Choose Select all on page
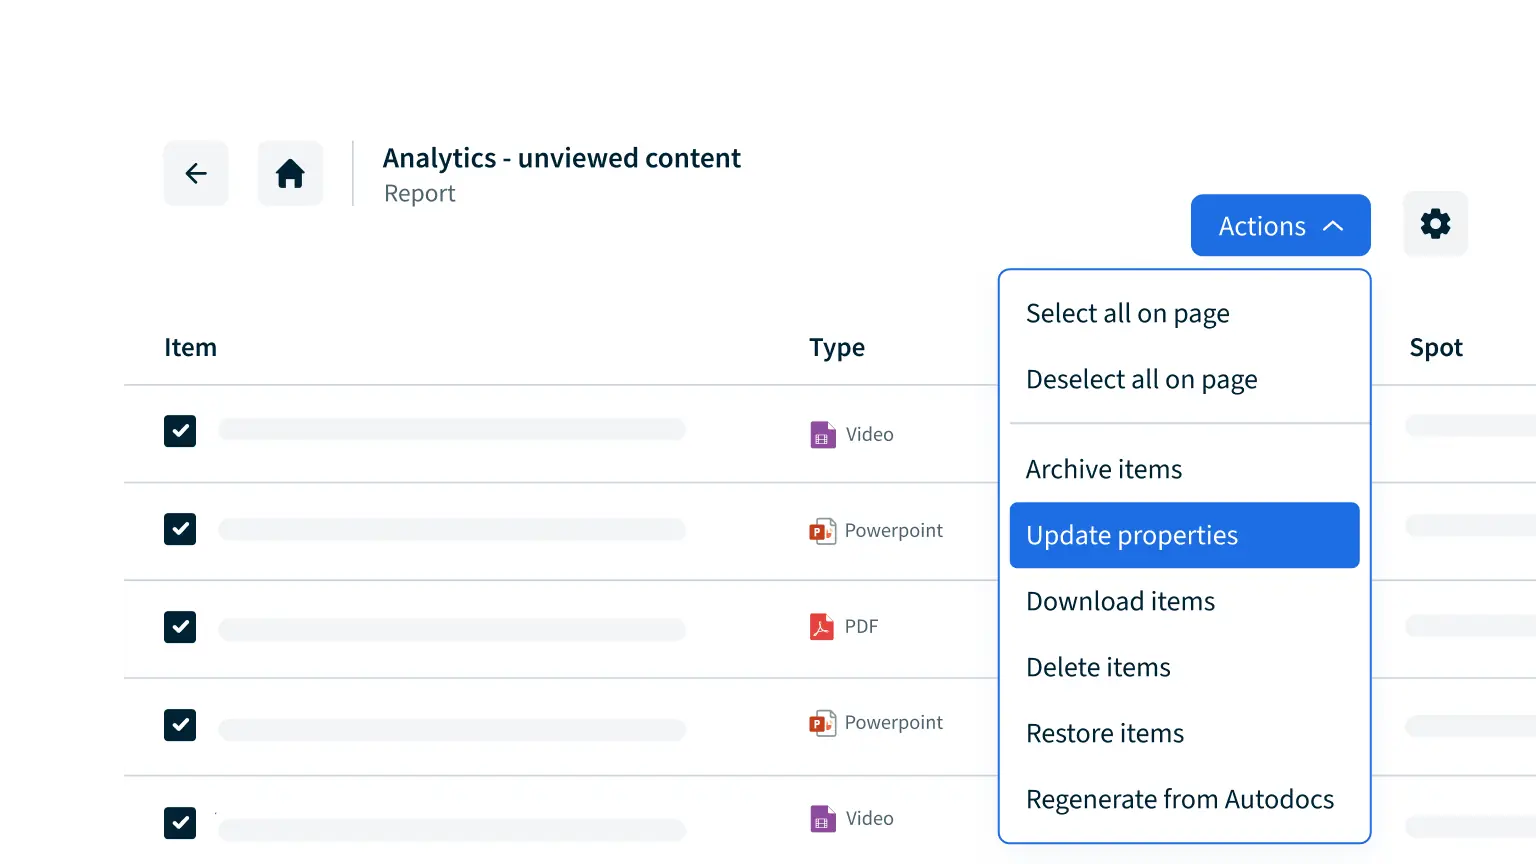The image size is (1536, 864). pos(1127,314)
